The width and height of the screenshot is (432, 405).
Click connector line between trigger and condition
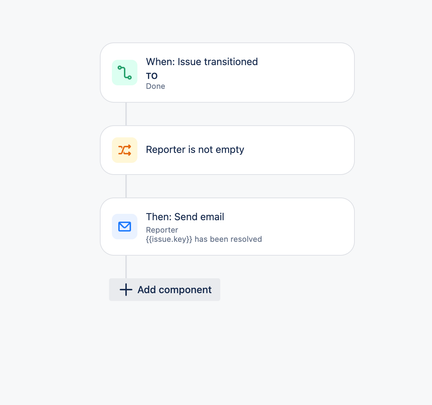126,114
